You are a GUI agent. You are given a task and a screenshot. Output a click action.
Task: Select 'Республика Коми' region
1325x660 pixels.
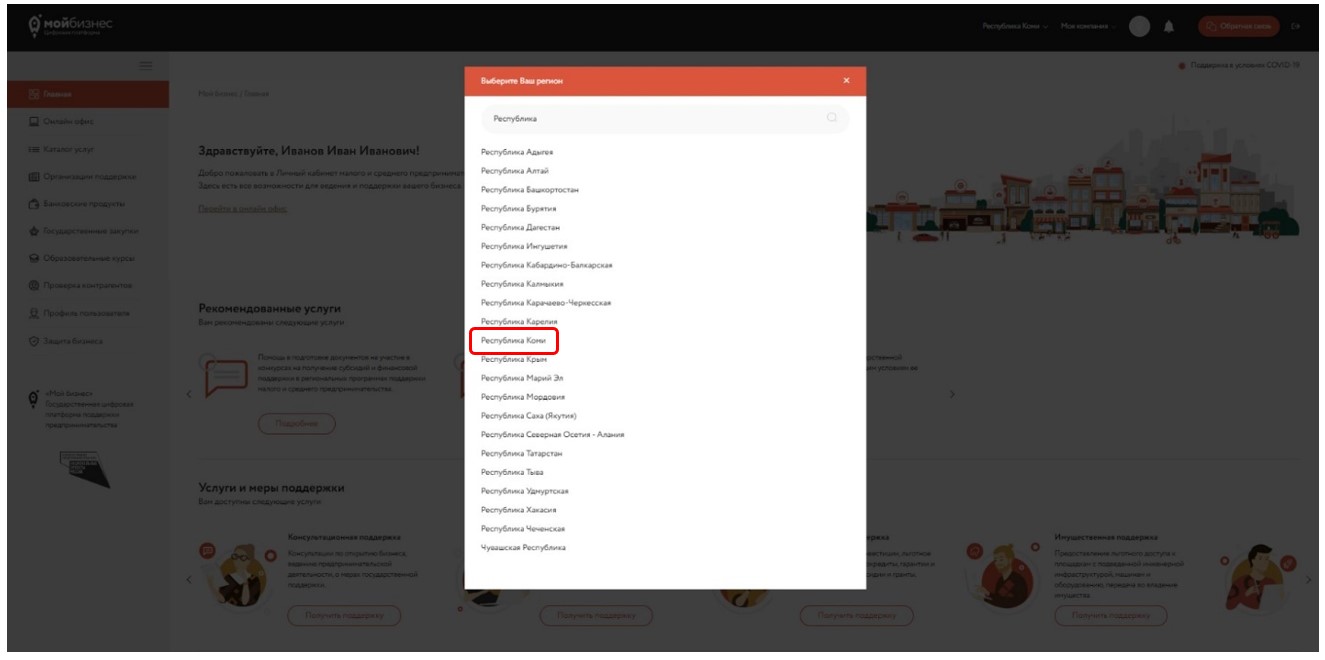pyautogui.click(x=514, y=341)
